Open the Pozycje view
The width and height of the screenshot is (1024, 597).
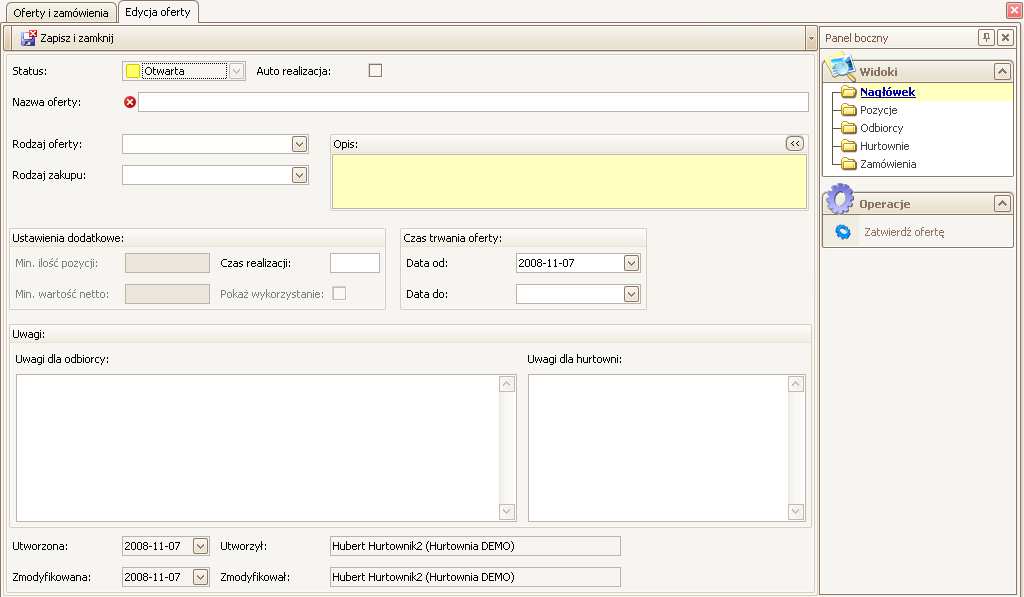tap(878, 110)
